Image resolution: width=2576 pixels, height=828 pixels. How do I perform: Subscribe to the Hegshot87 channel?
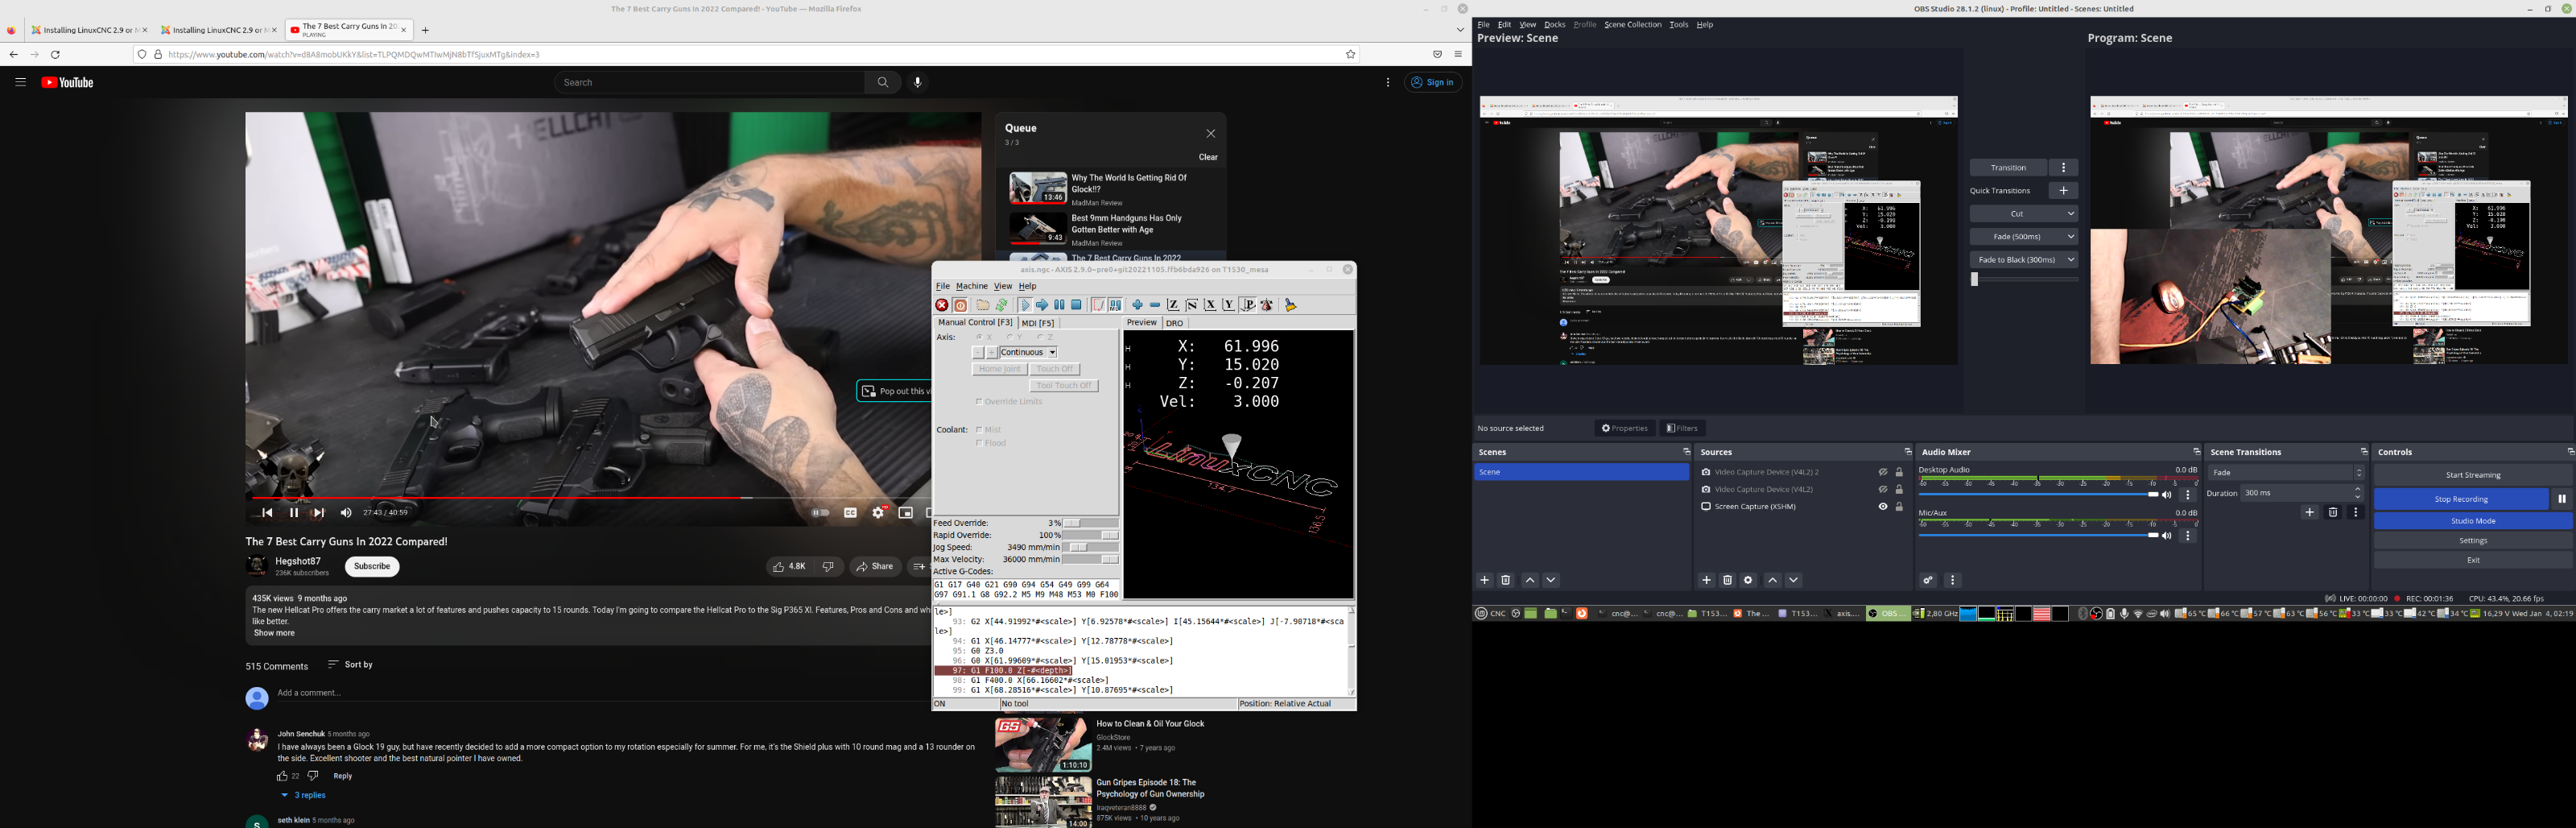[x=372, y=567]
